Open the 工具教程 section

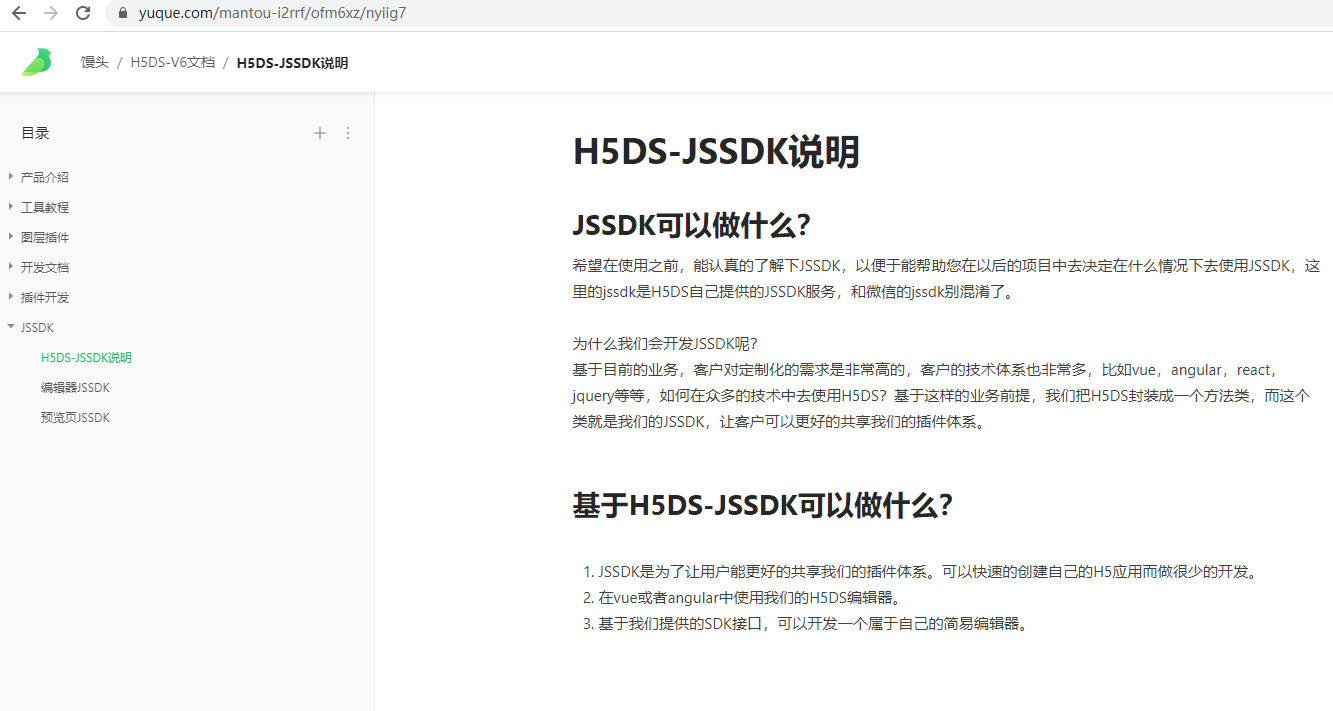[45, 207]
